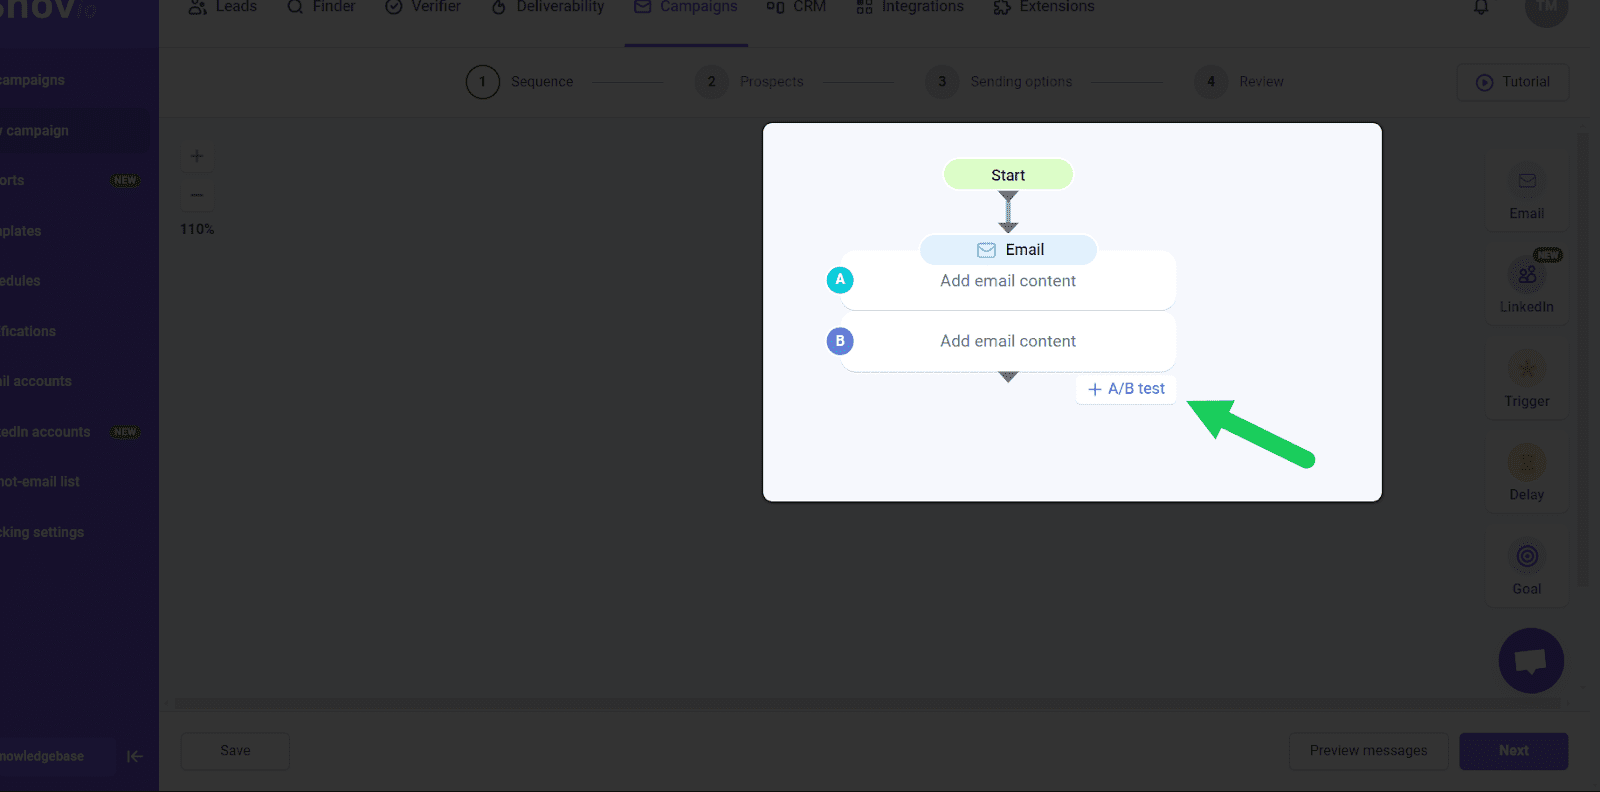
Task: Go to step 3 Sending options
Action: coord(1000,82)
